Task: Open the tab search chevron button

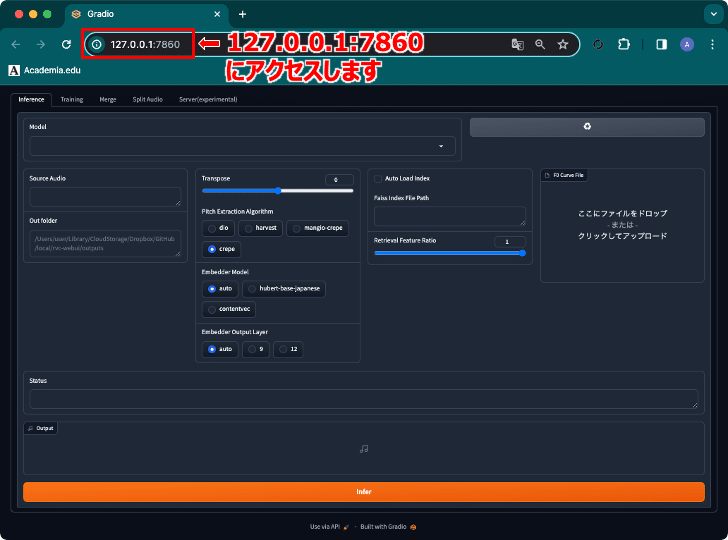Action: click(x=714, y=14)
